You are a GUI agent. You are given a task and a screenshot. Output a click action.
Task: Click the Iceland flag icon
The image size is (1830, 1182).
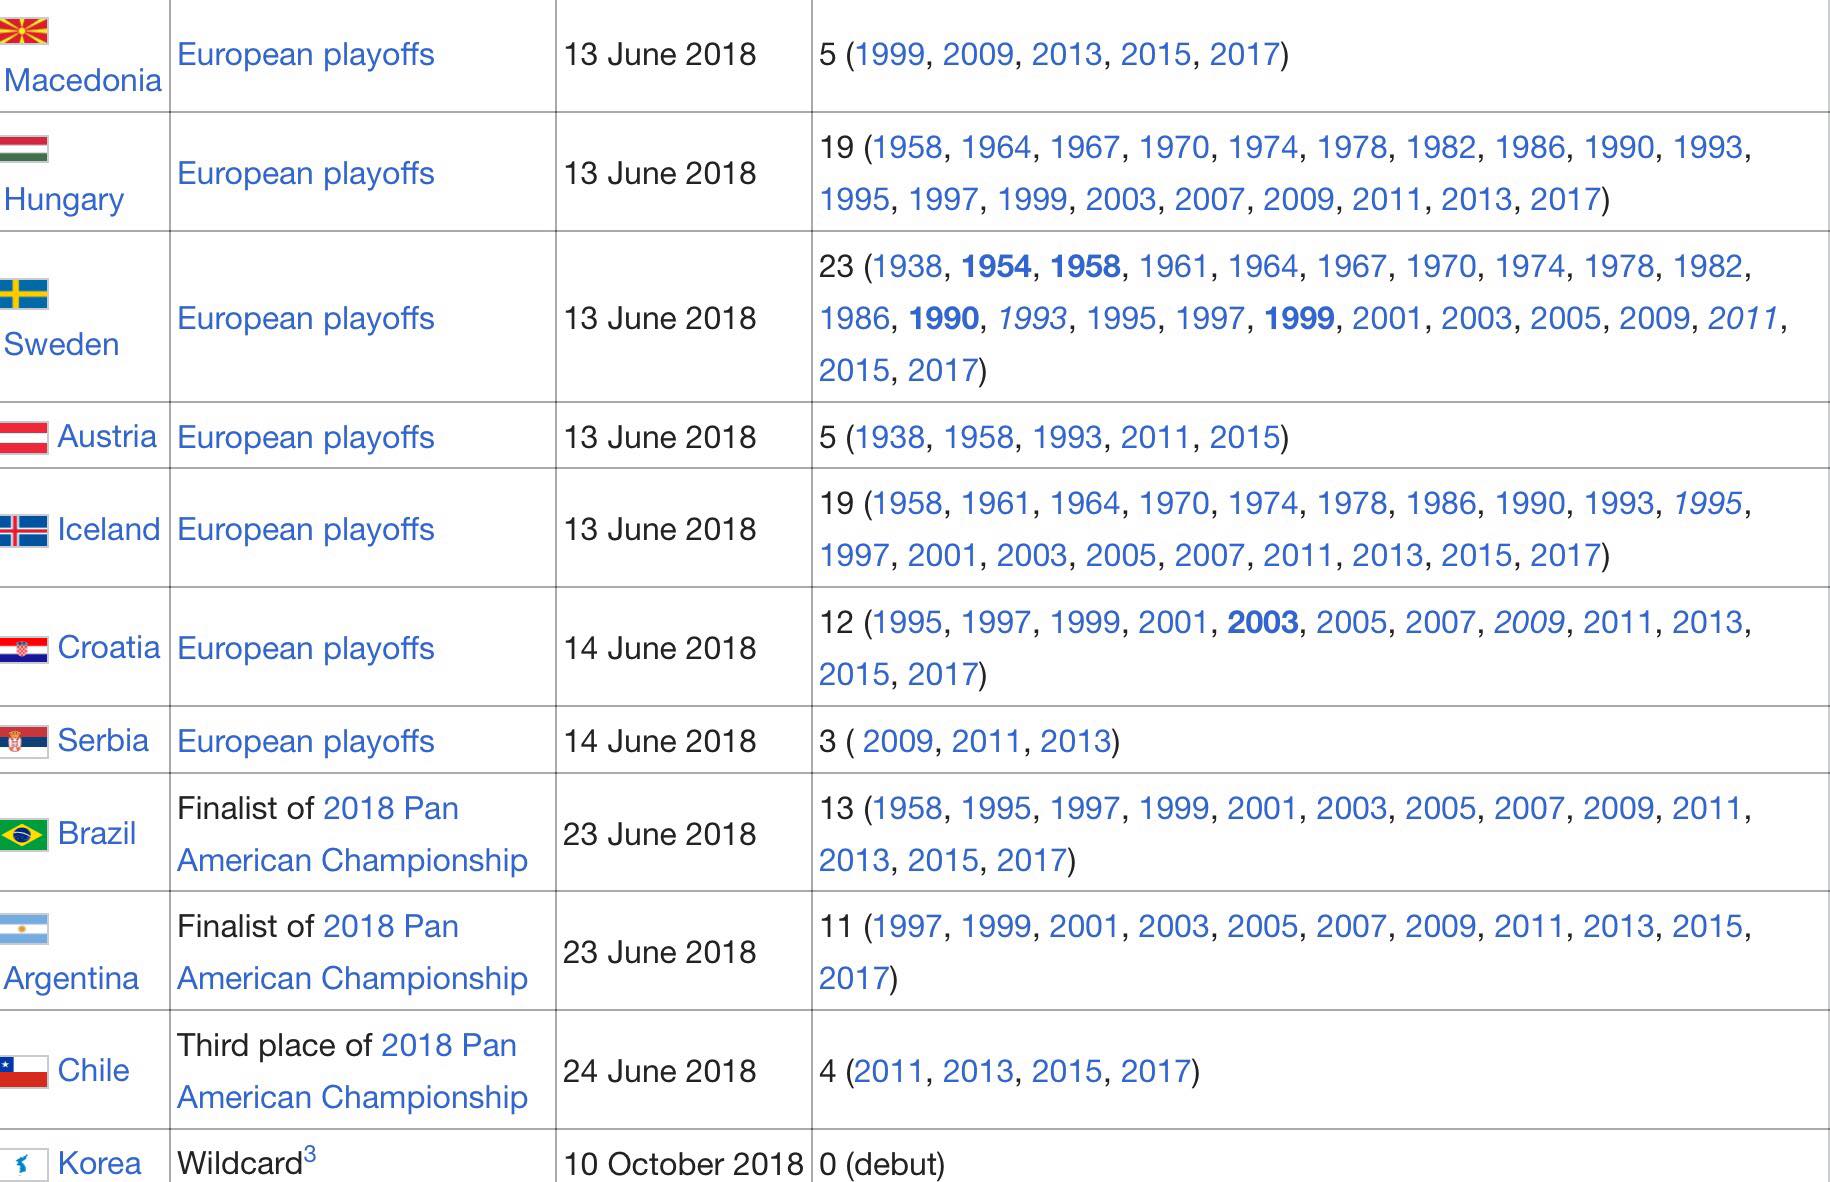[x=24, y=530]
